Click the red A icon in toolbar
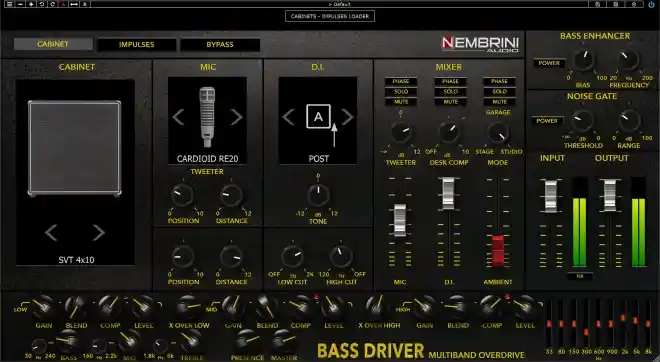660x362 pixels. click(63, 4)
